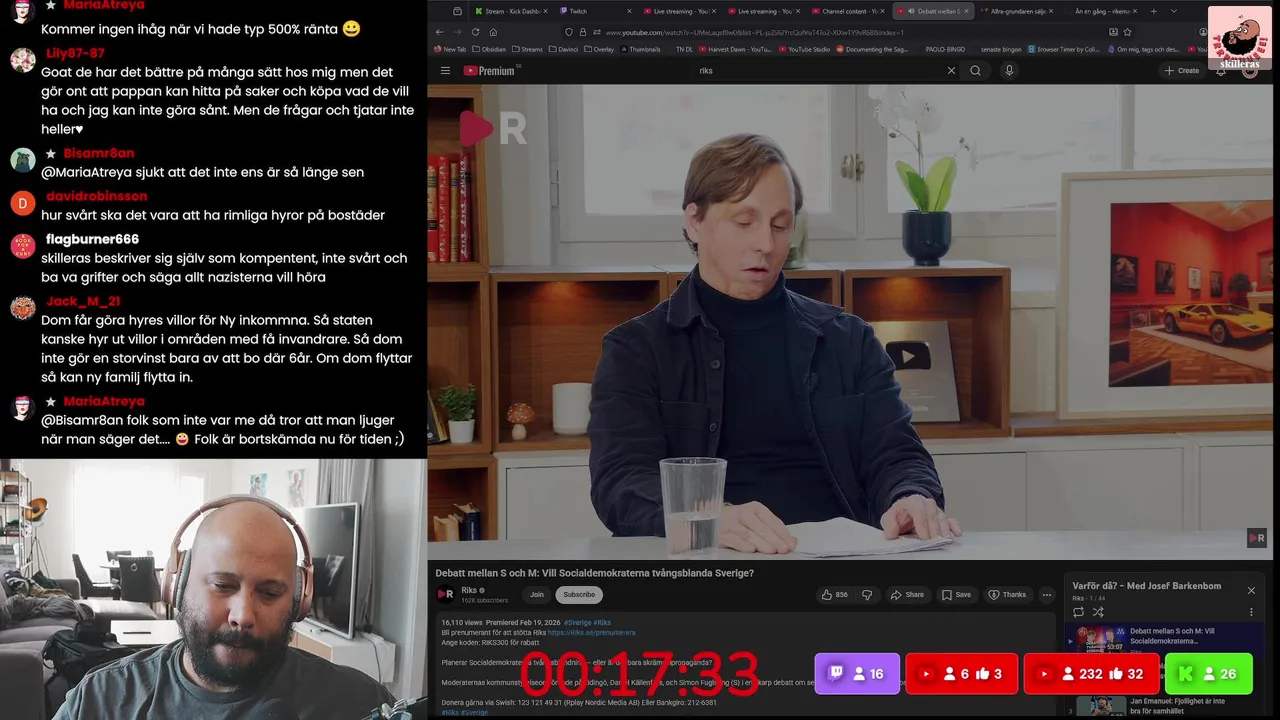Open the list all tabs dropdown
The width and height of the screenshot is (1280, 720).
pyautogui.click(x=1174, y=11)
